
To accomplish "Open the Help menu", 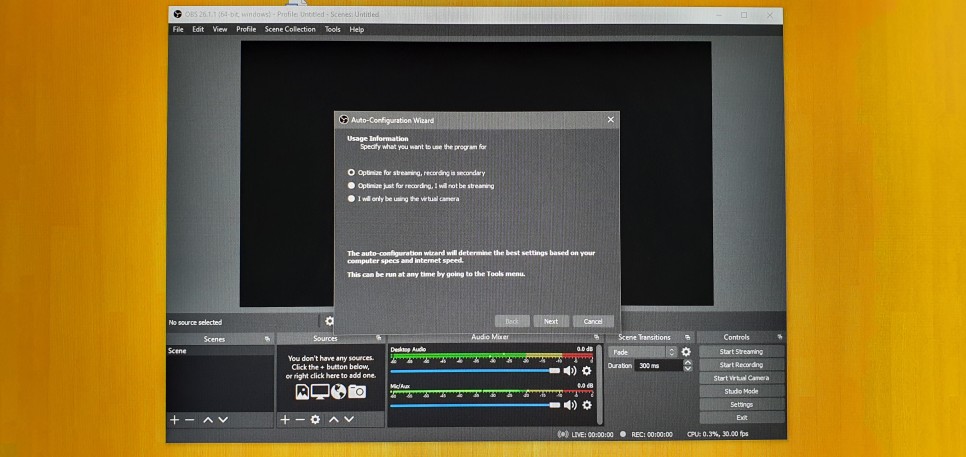I will [357, 29].
